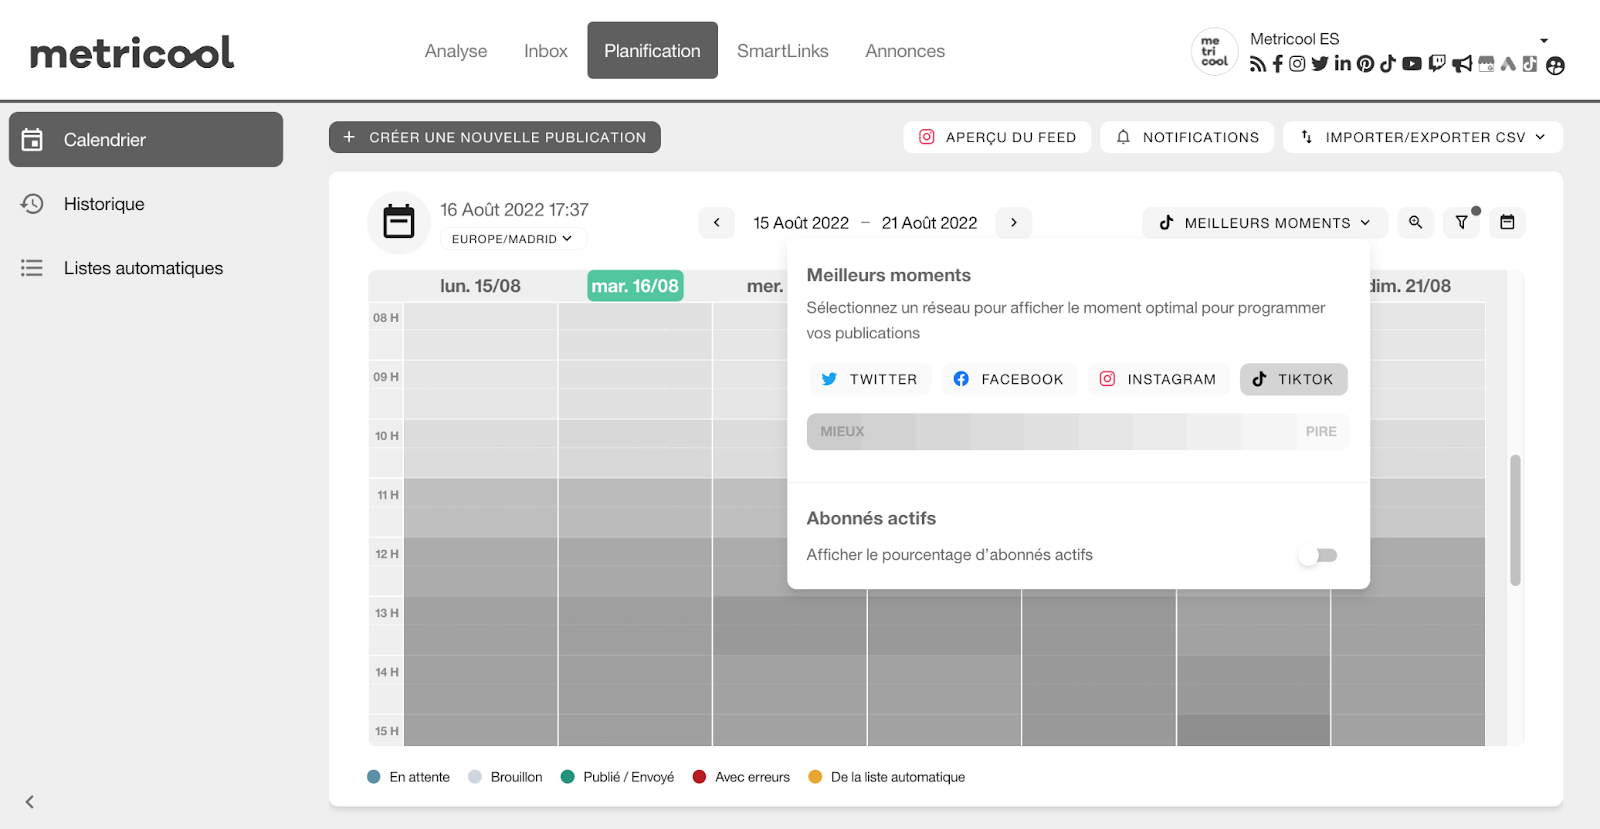
Task: Select Instagram network for best times
Action: click(1158, 379)
